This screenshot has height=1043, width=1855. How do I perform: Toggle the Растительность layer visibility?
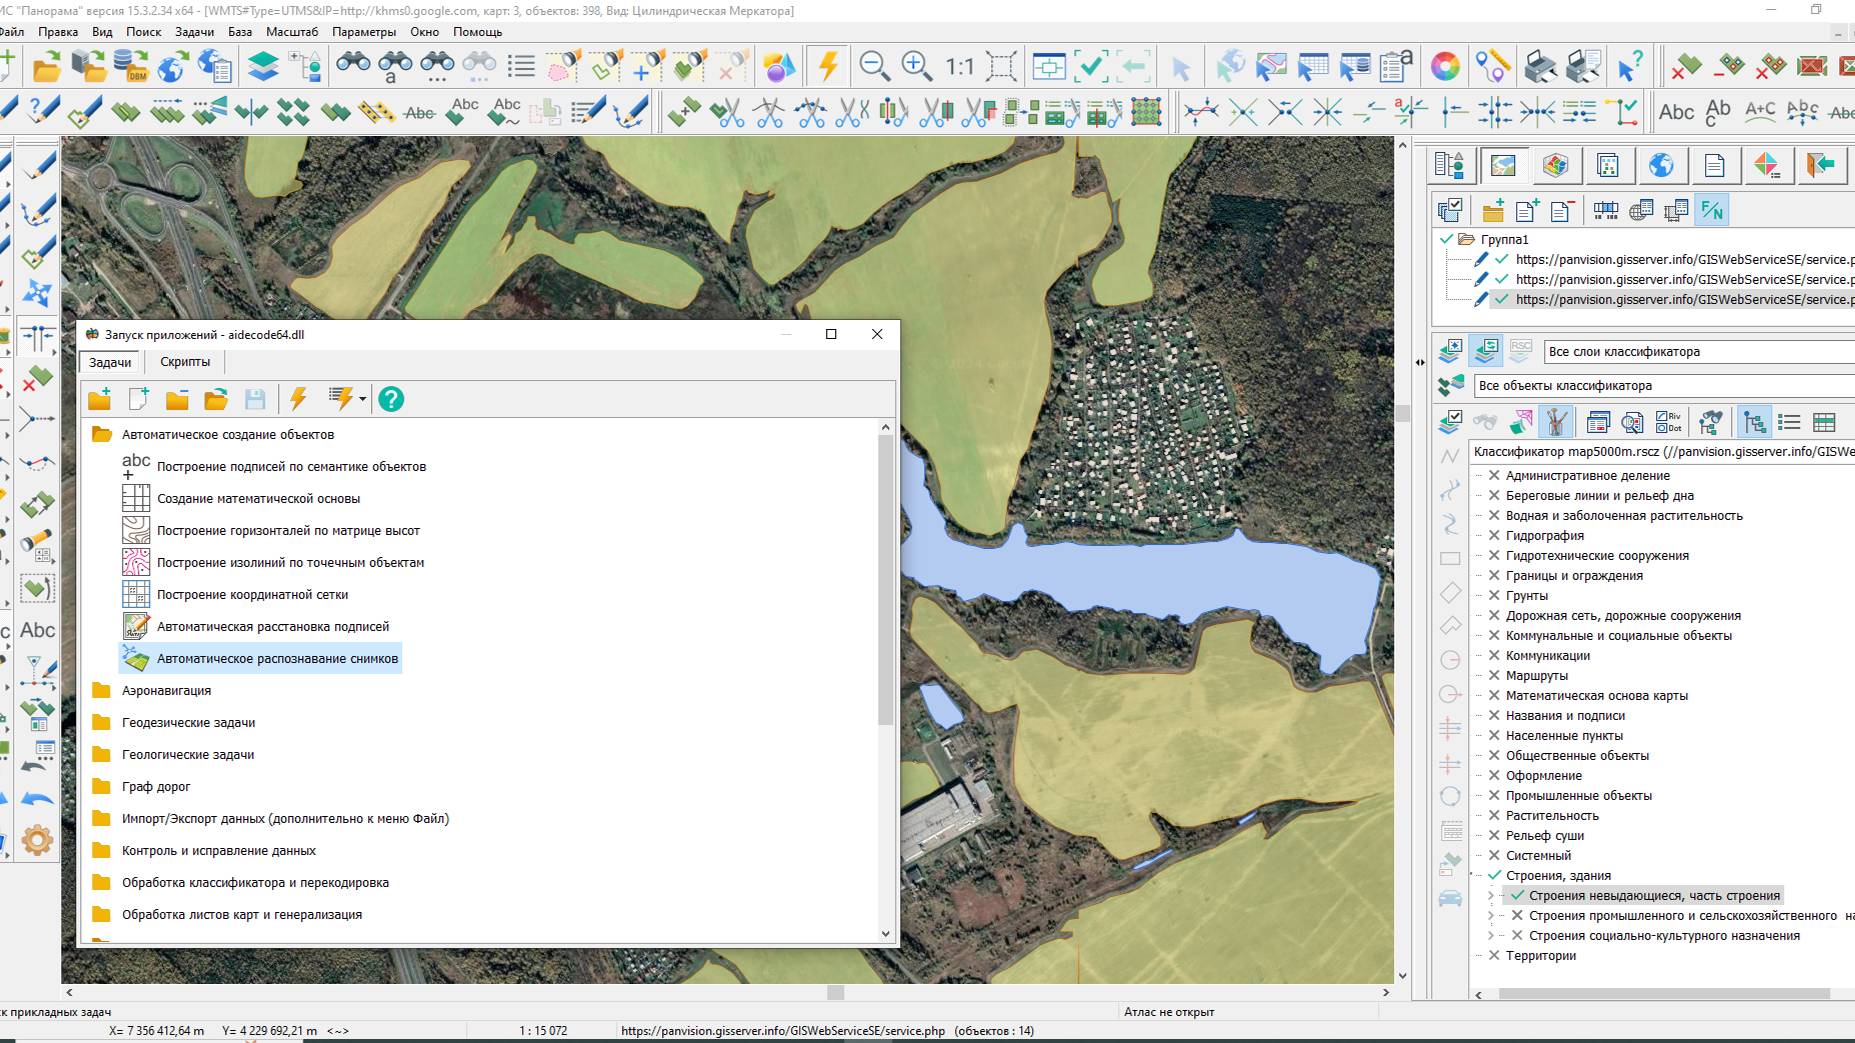[1494, 815]
